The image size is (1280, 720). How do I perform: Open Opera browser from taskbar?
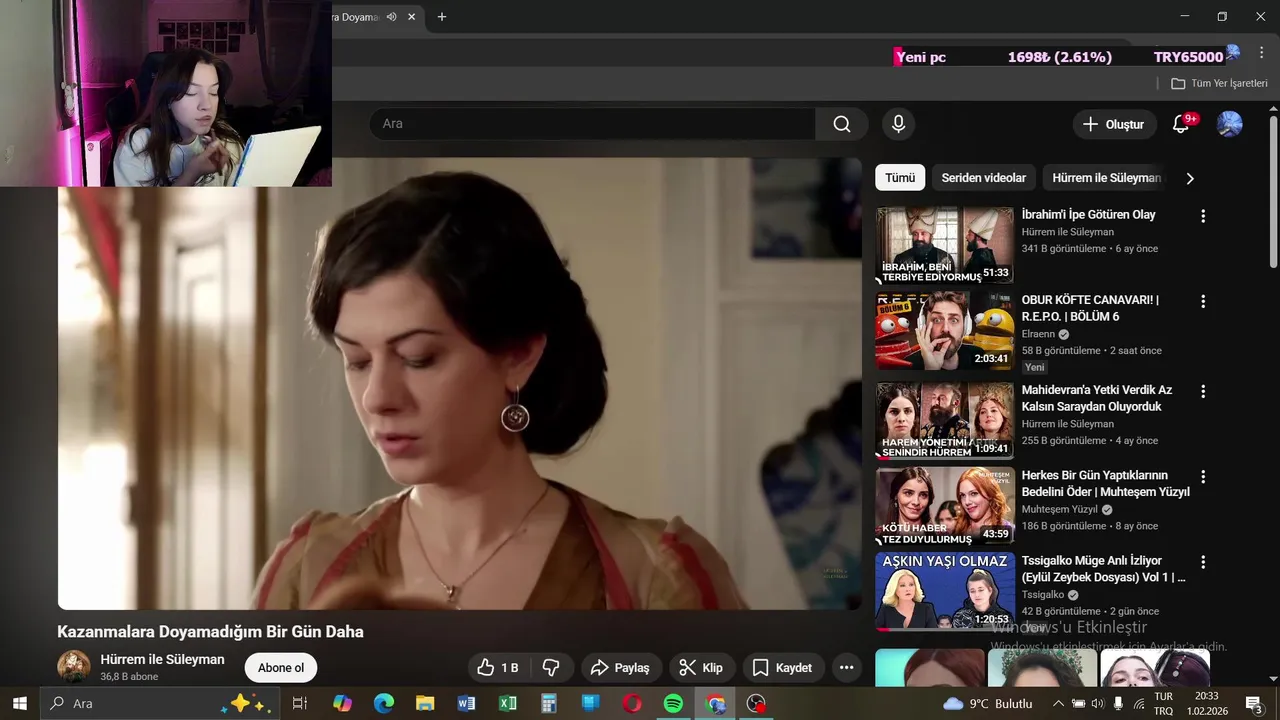coord(632,704)
